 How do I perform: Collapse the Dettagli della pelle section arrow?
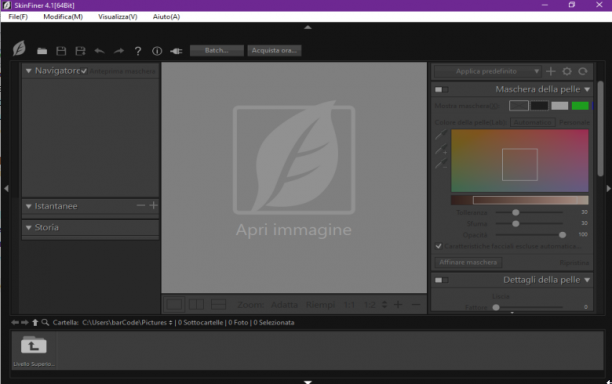pyautogui.click(x=587, y=280)
